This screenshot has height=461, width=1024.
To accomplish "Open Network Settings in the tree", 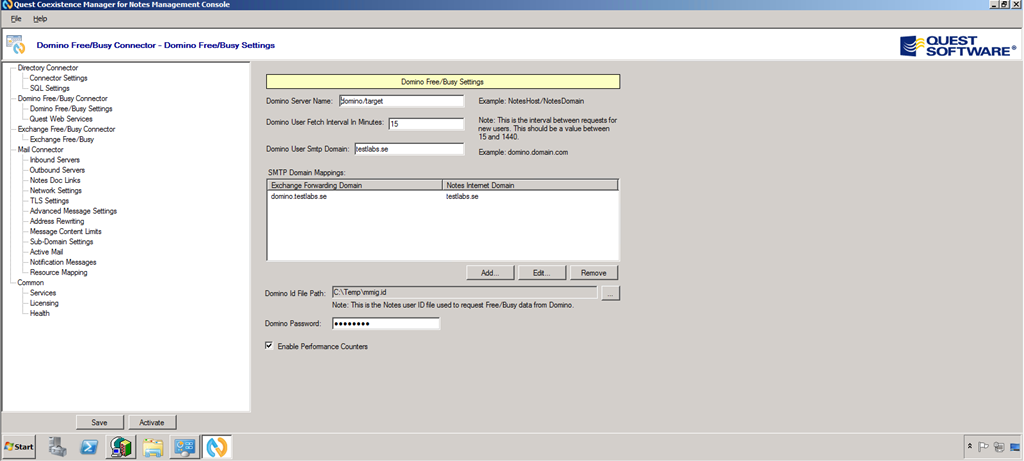I will tap(56, 191).
